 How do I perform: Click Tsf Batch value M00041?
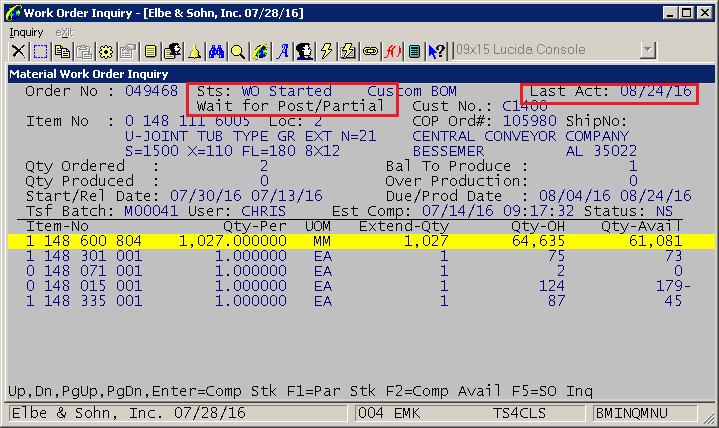(x=151, y=211)
